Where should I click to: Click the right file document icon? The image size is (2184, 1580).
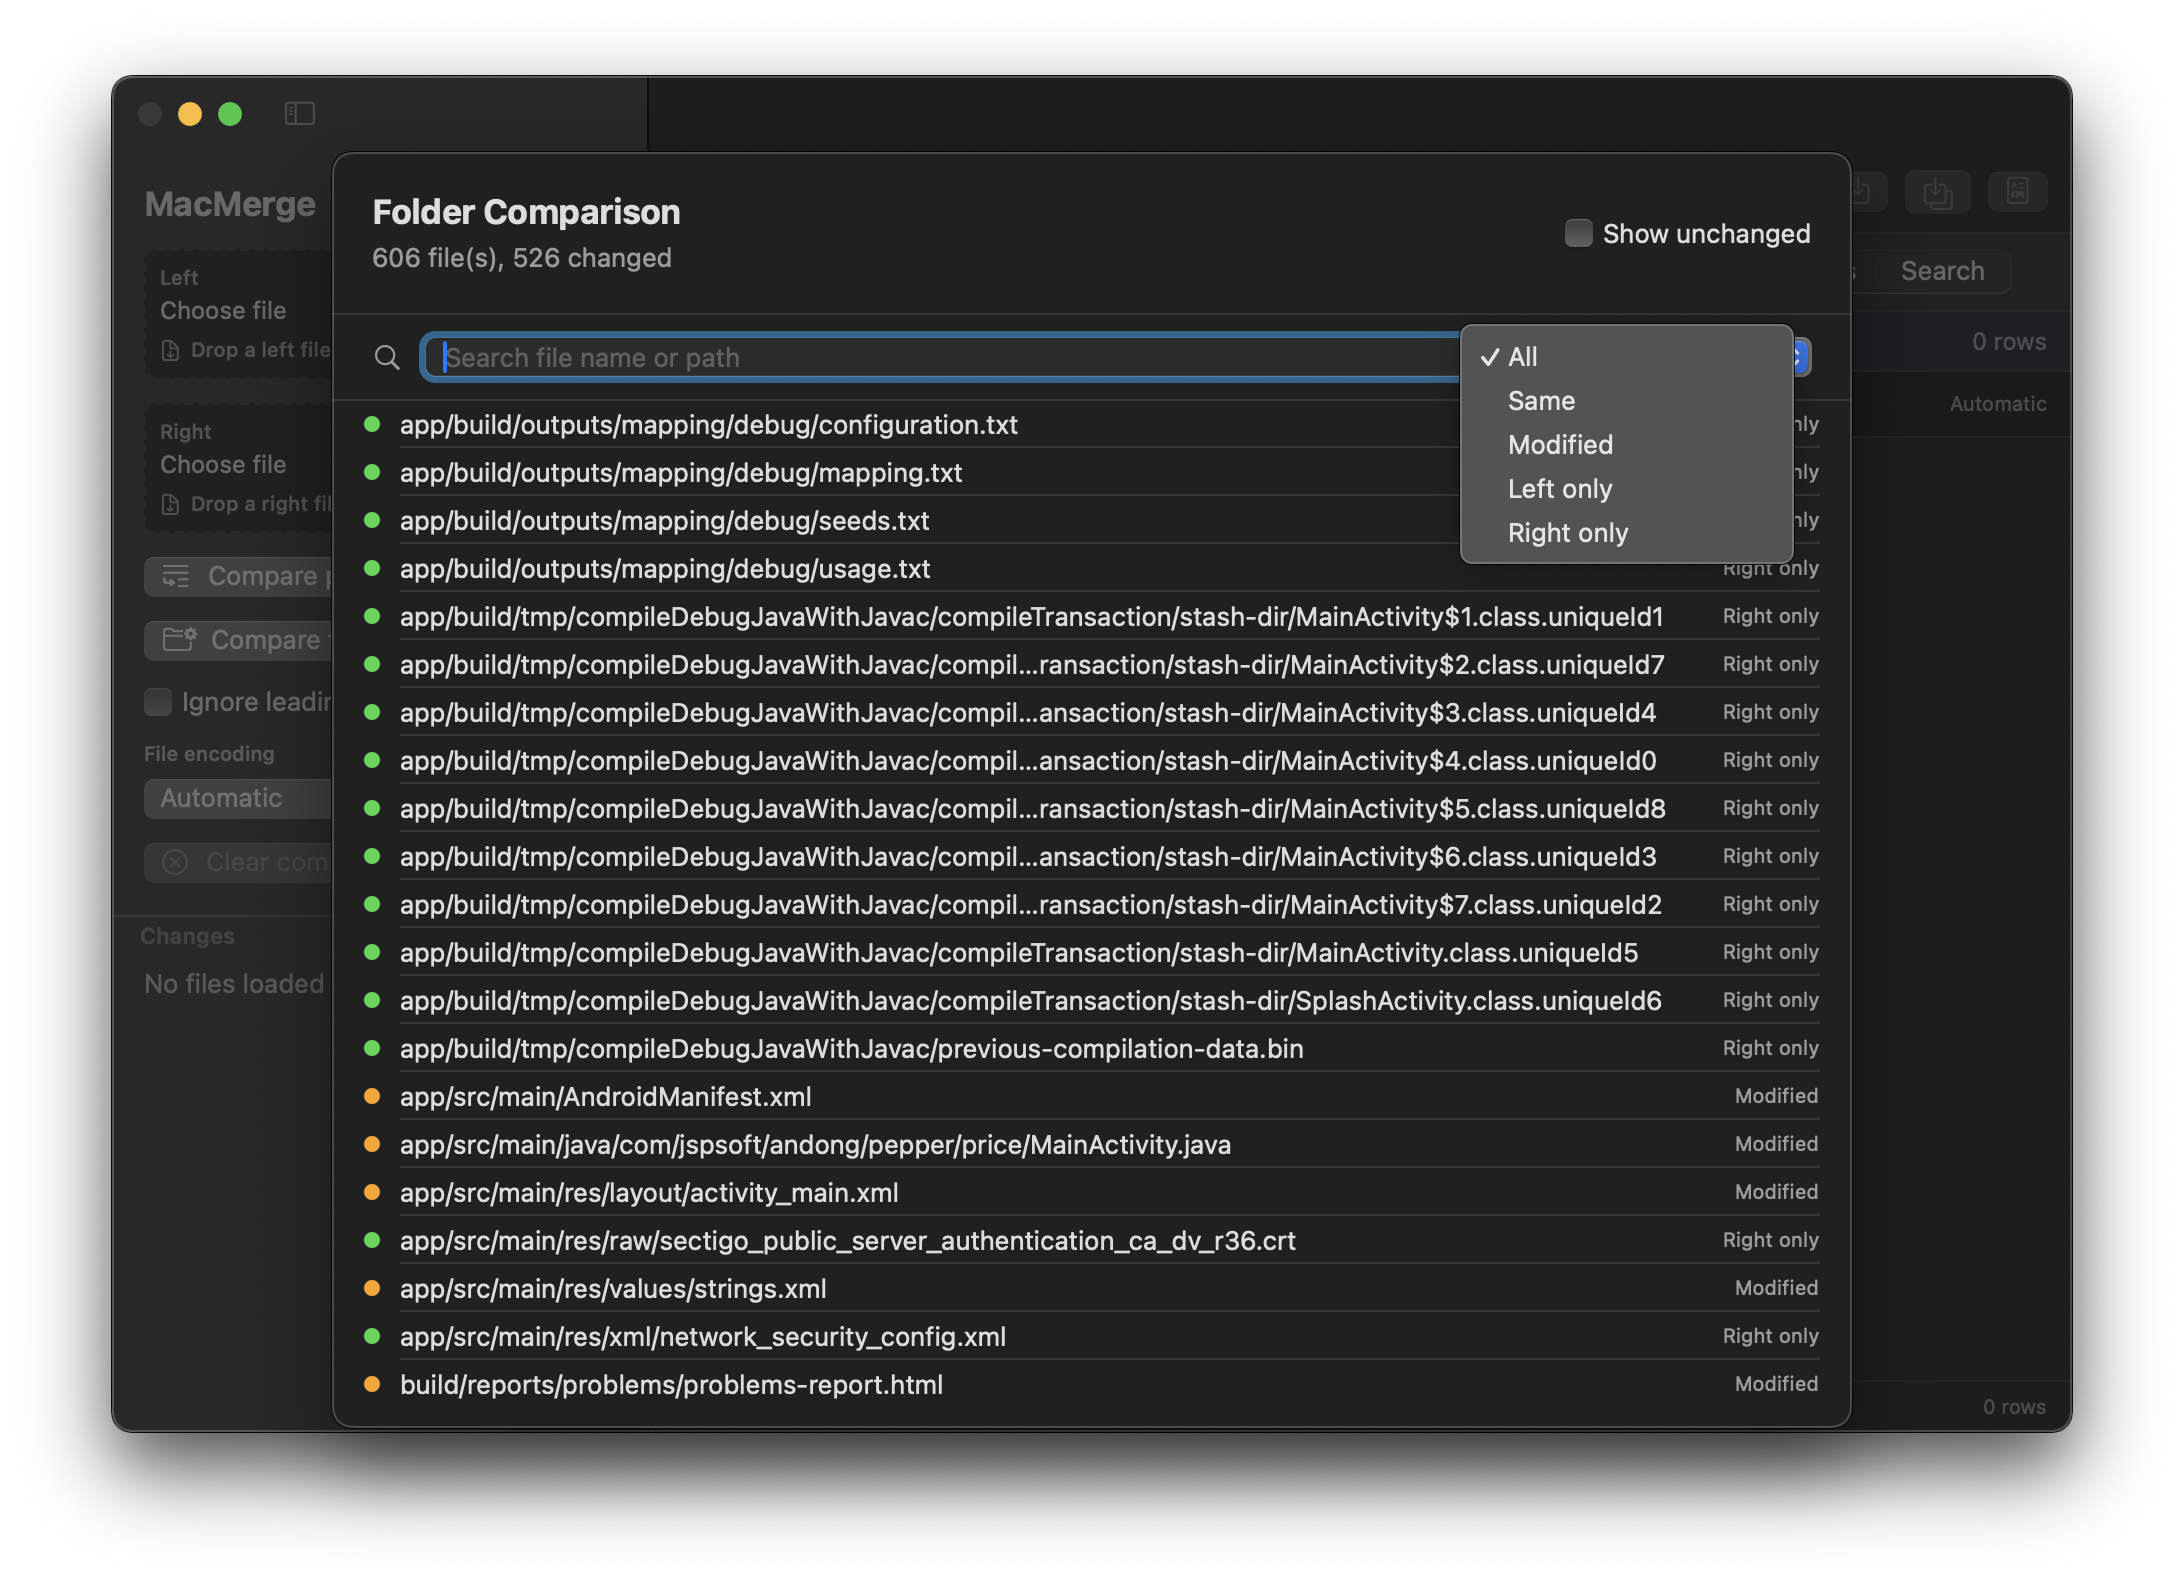pos(171,504)
